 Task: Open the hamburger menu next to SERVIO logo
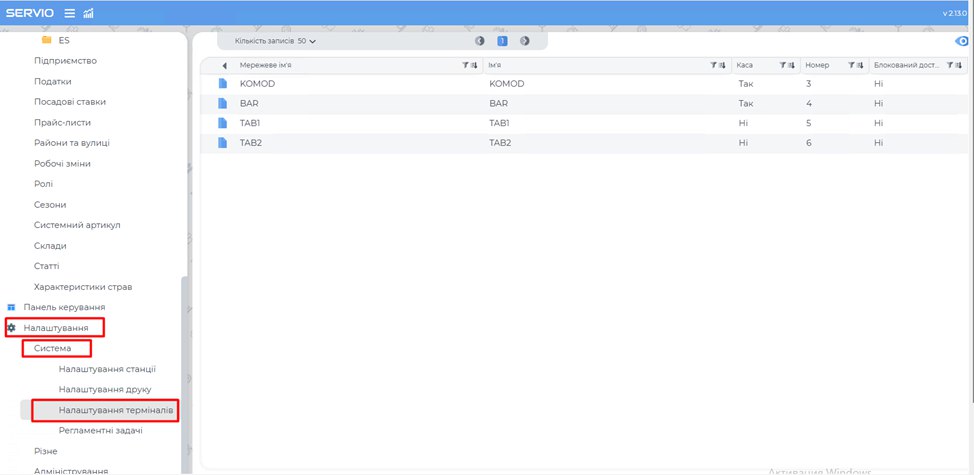point(70,13)
